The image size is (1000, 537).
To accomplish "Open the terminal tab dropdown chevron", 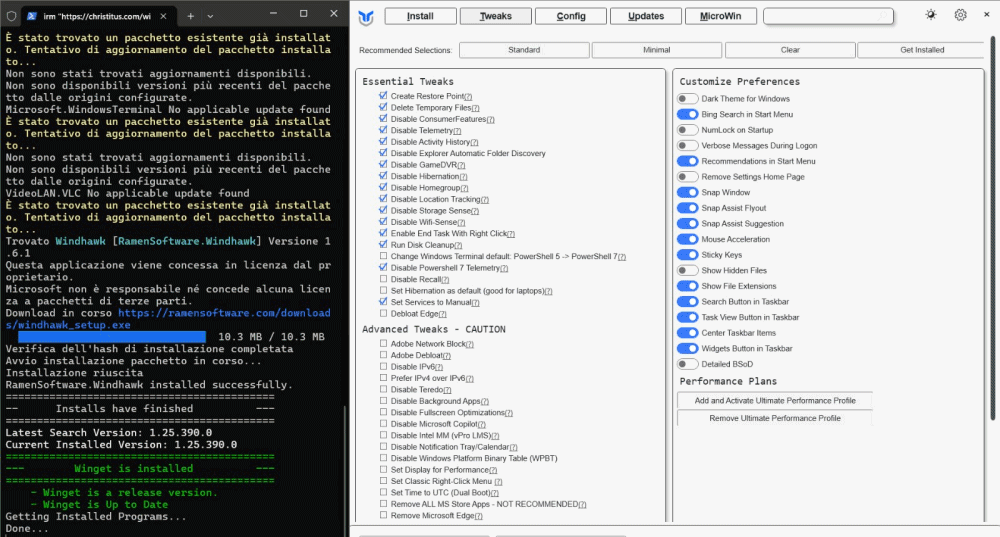I will 210,16.
